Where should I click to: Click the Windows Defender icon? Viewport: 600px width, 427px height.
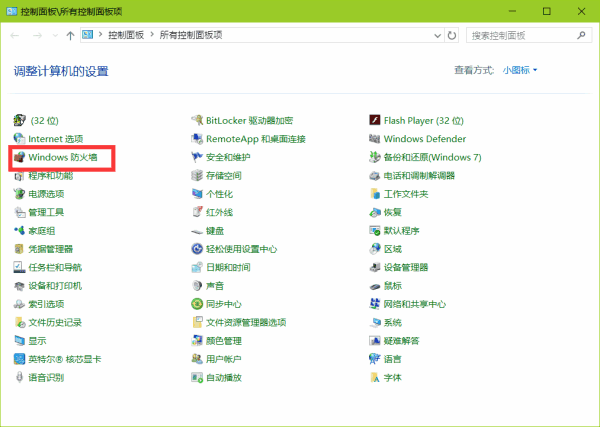[x=375, y=139]
